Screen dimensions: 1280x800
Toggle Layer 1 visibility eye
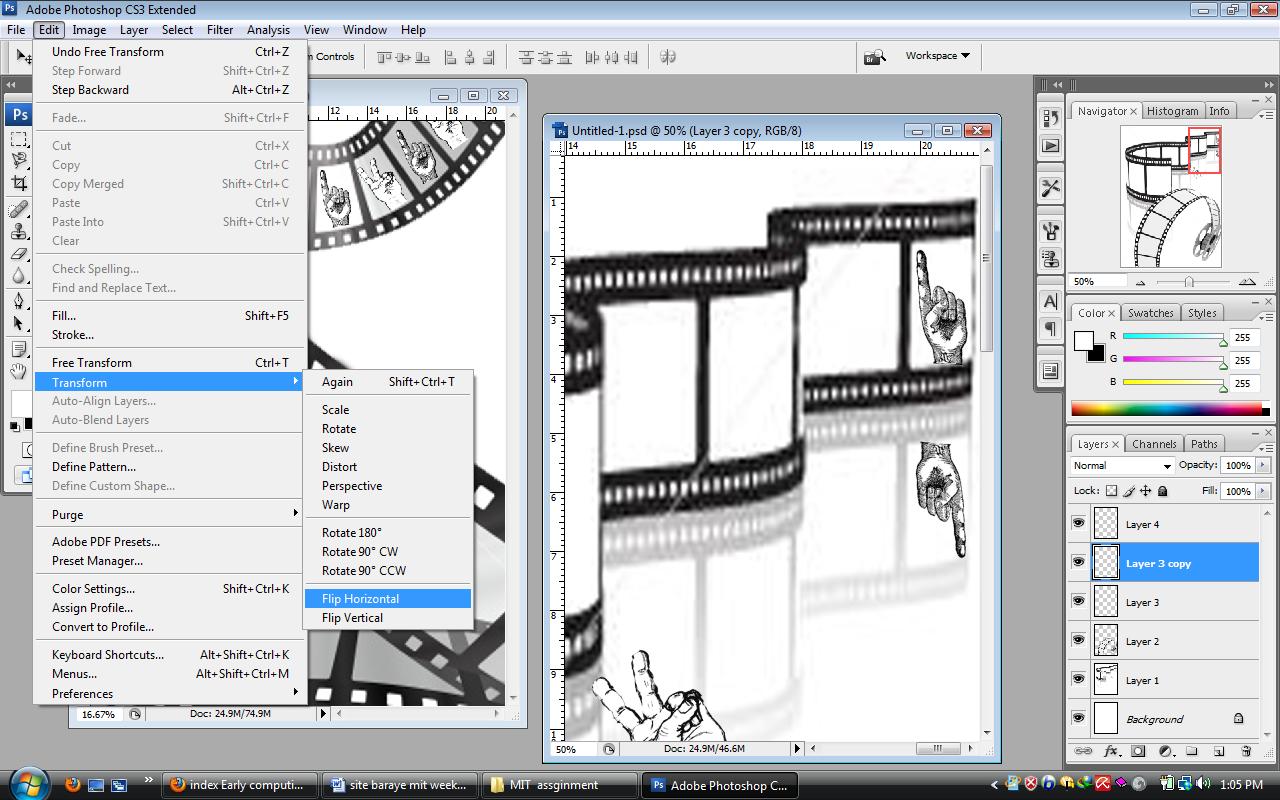[1078, 679]
